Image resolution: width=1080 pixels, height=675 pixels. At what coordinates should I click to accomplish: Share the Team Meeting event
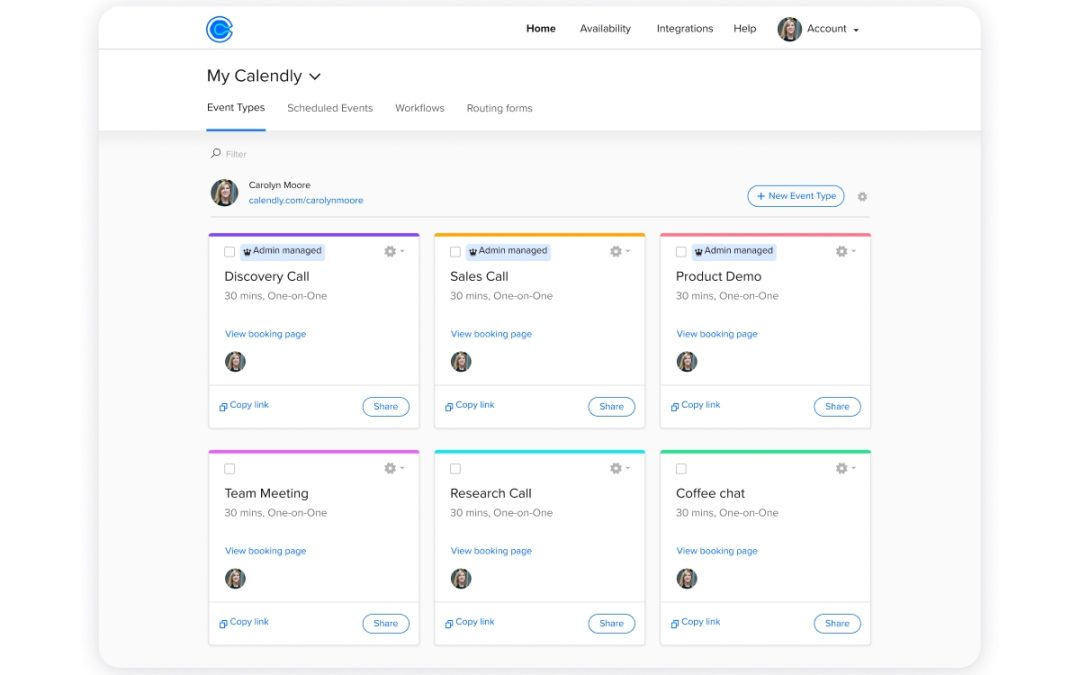tap(386, 623)
